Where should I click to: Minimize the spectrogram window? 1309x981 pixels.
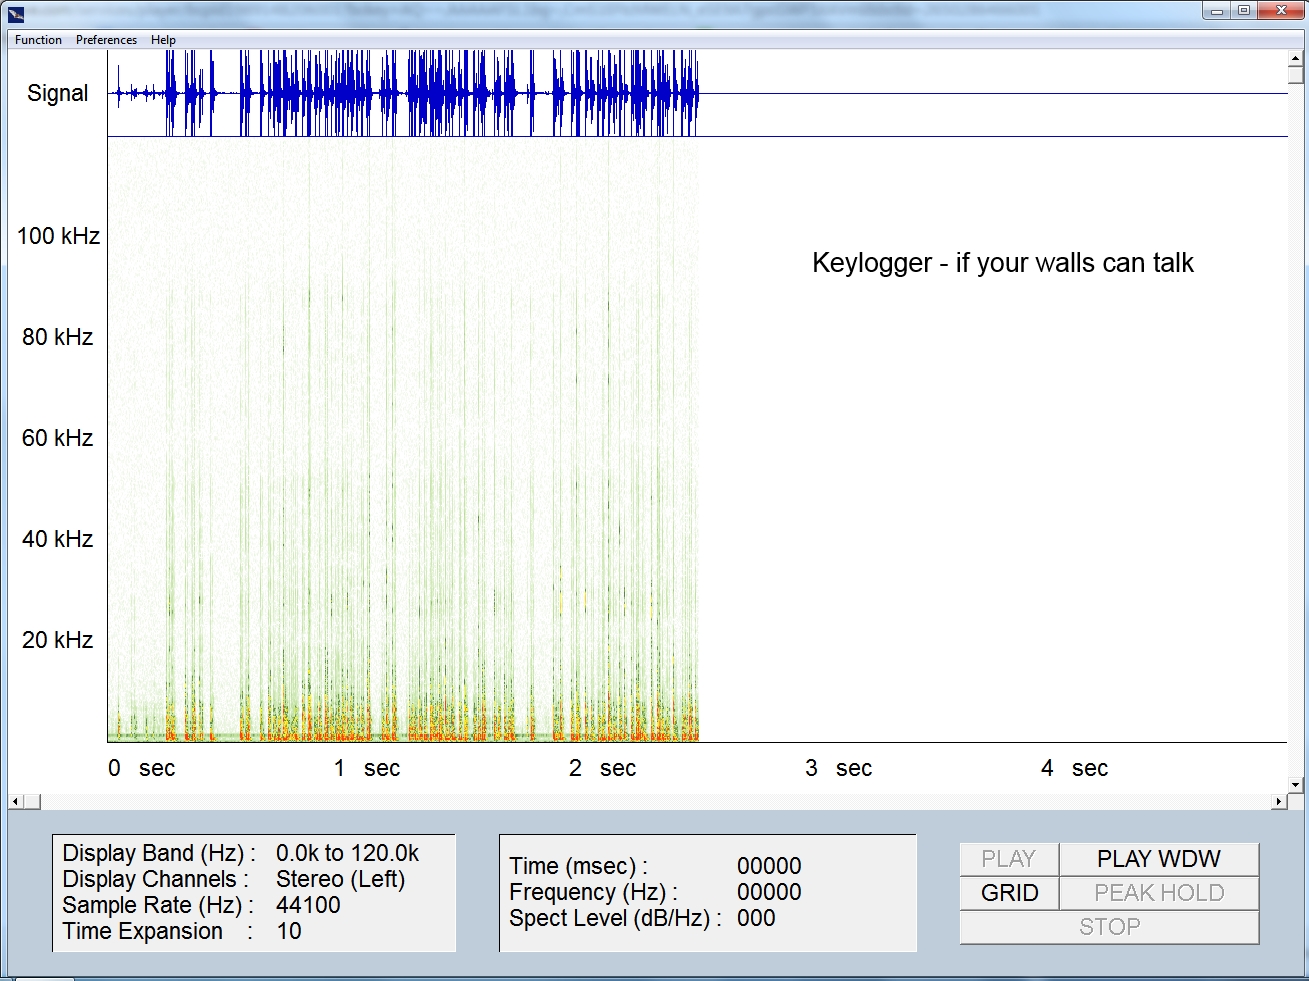[1217, 11]
